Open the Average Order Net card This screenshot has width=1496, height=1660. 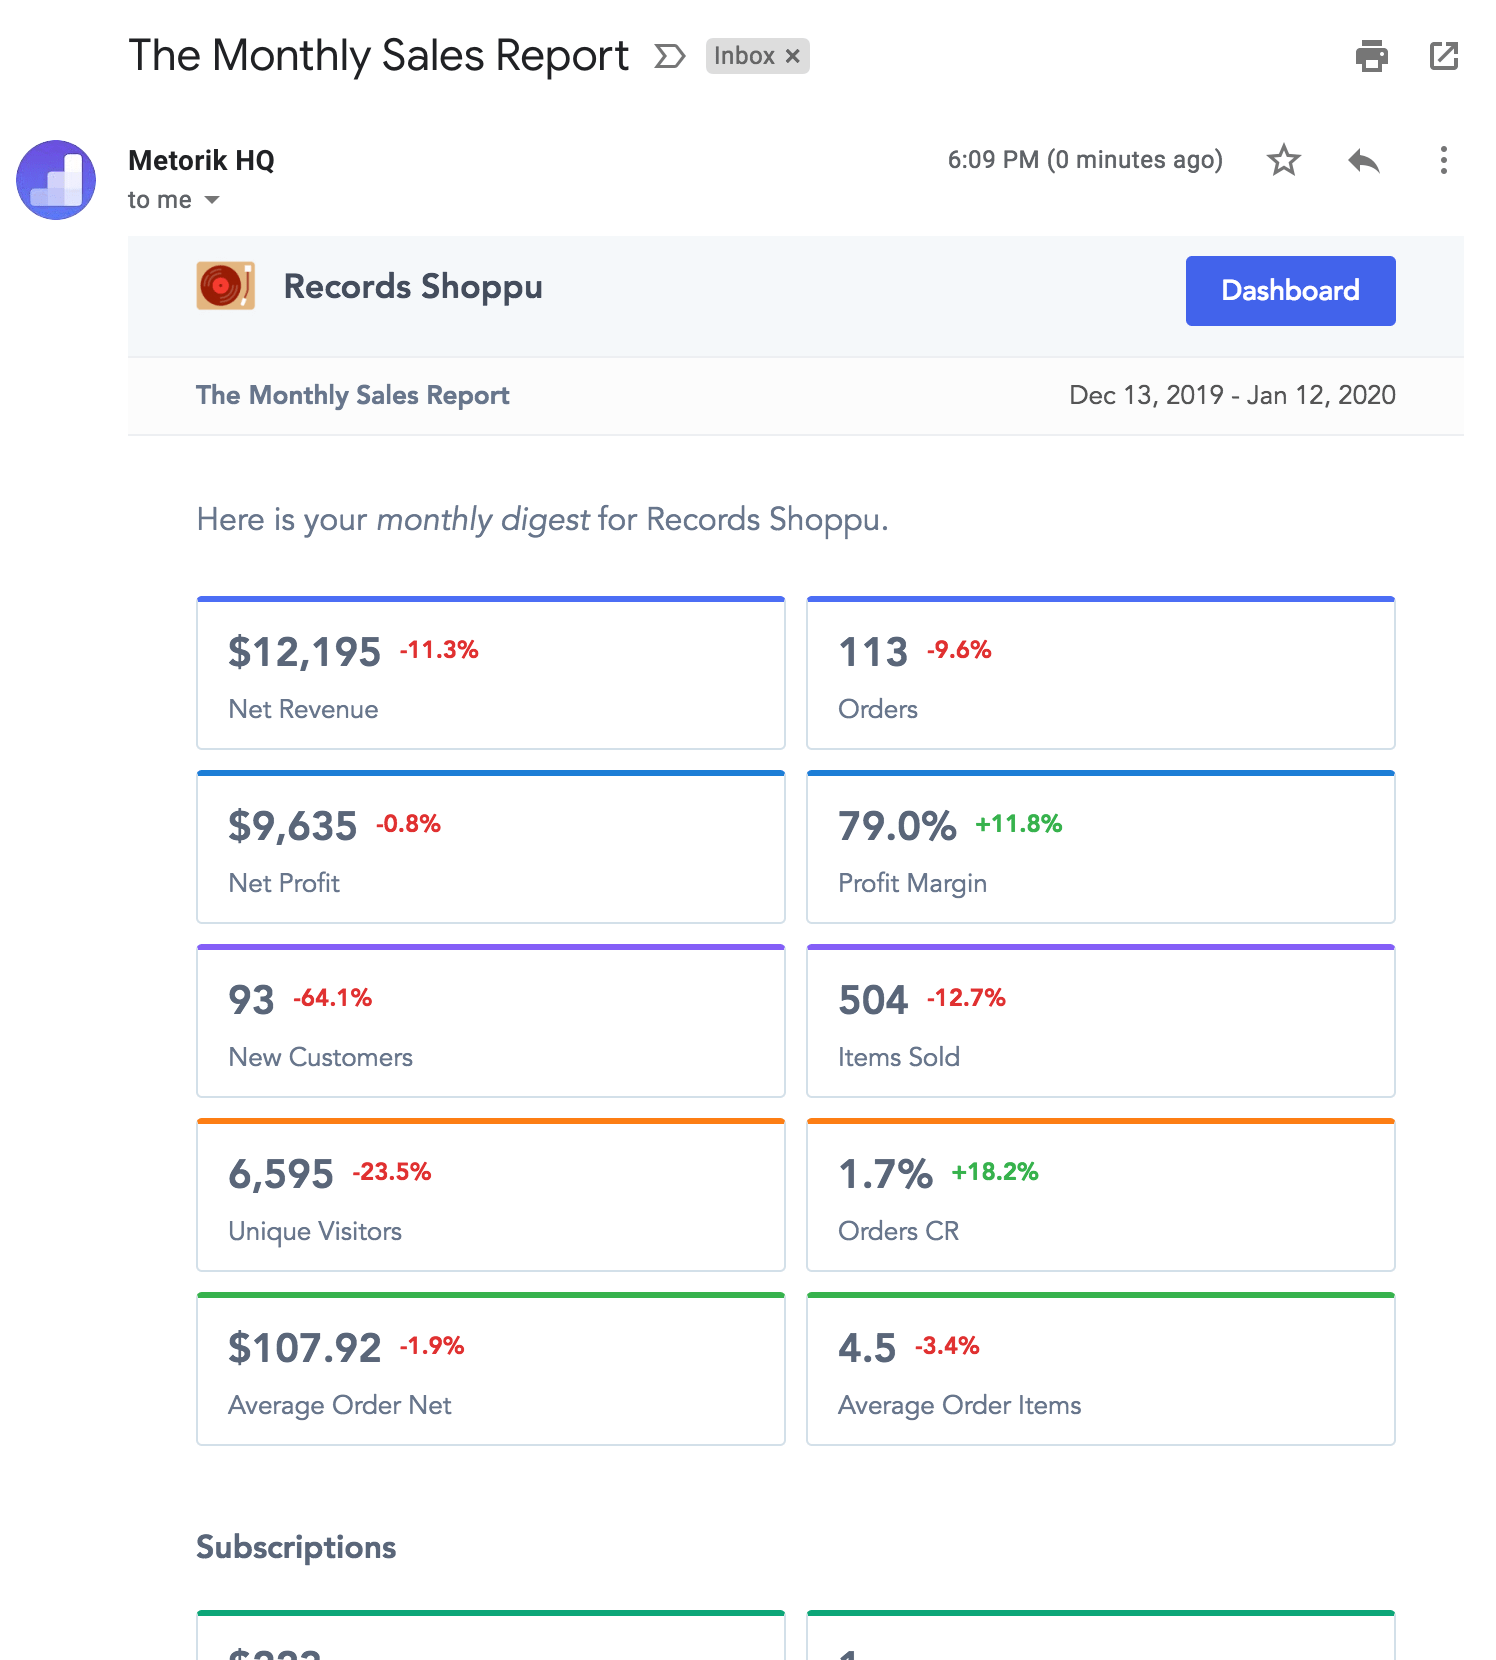[490, 1370]
